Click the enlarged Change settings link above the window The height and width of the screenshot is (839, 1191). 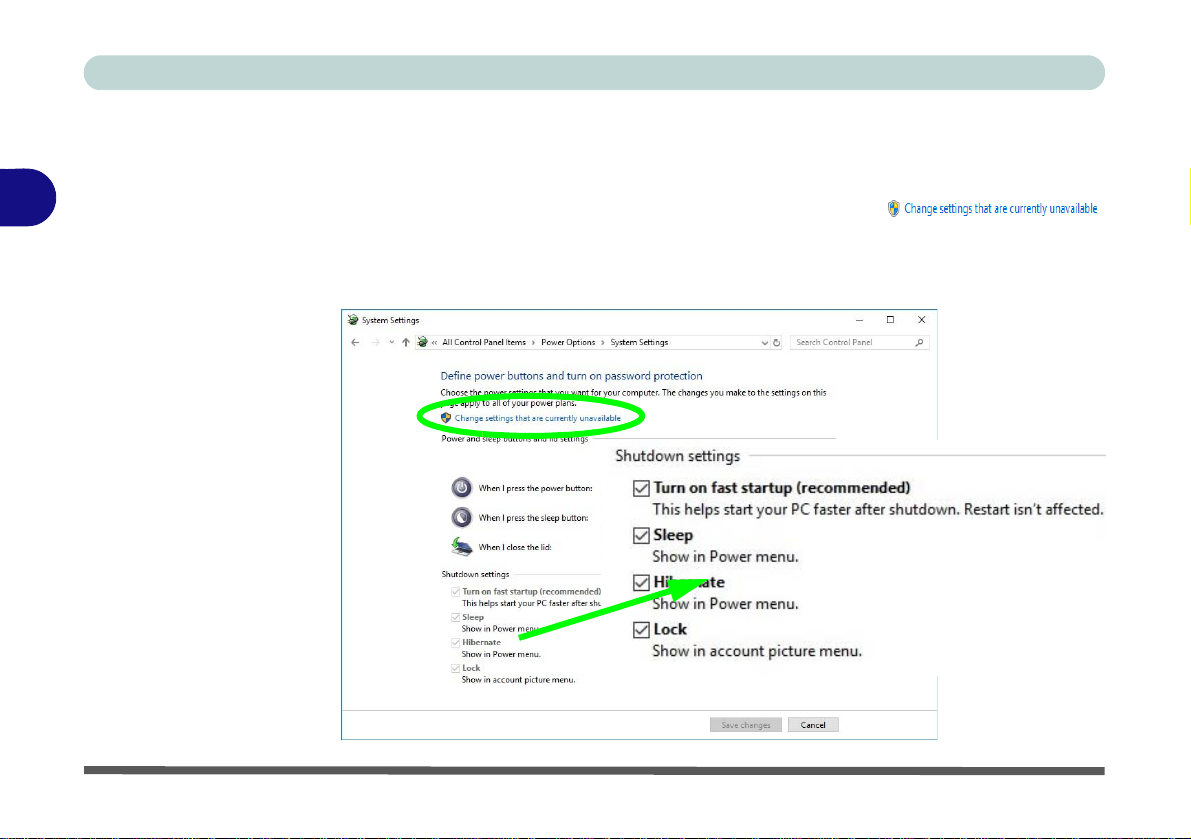tap(1000, 209)
